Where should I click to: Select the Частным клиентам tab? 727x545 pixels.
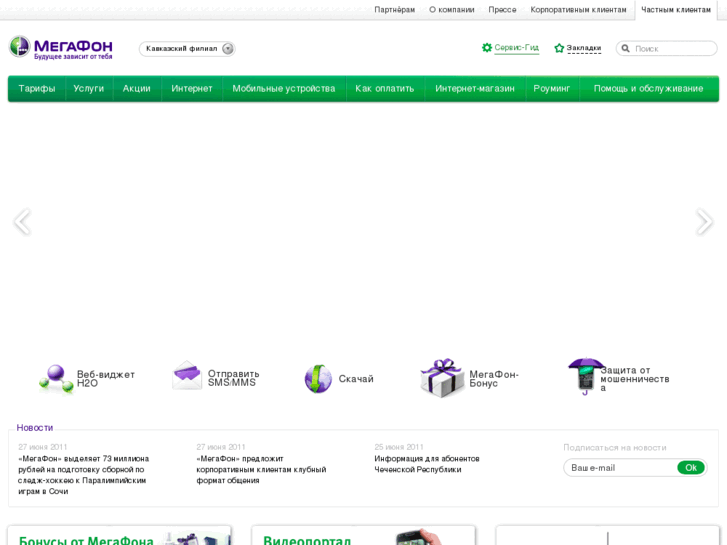(676, 10)
